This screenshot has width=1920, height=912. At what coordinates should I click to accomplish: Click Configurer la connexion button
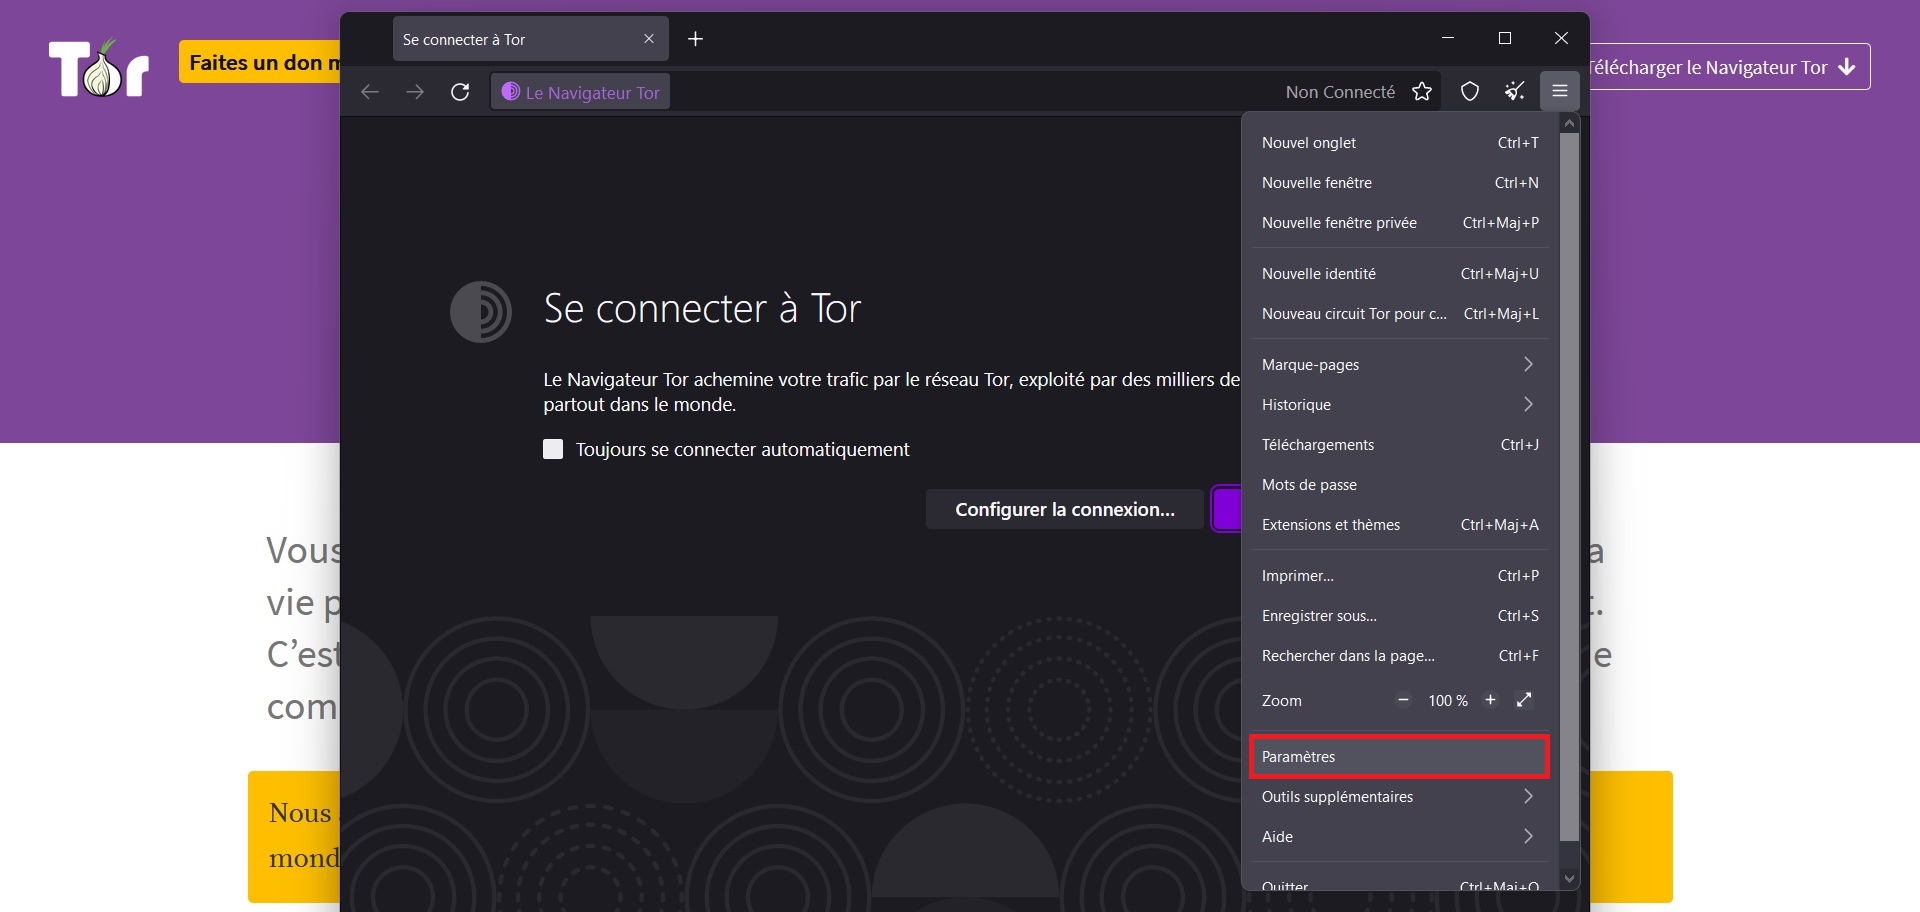(1064, 509)
